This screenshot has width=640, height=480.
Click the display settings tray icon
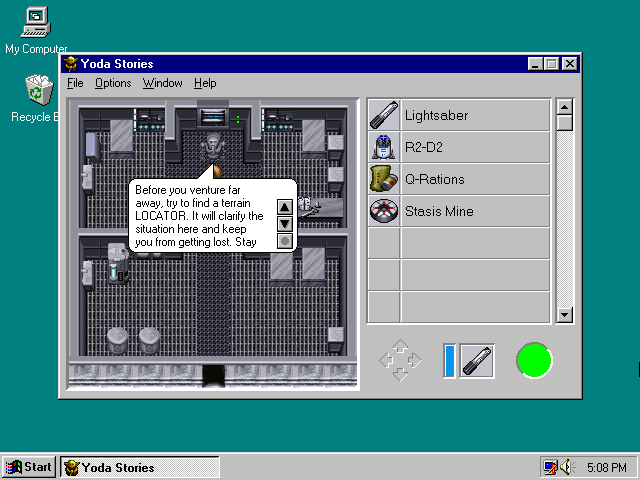(550, 467)
